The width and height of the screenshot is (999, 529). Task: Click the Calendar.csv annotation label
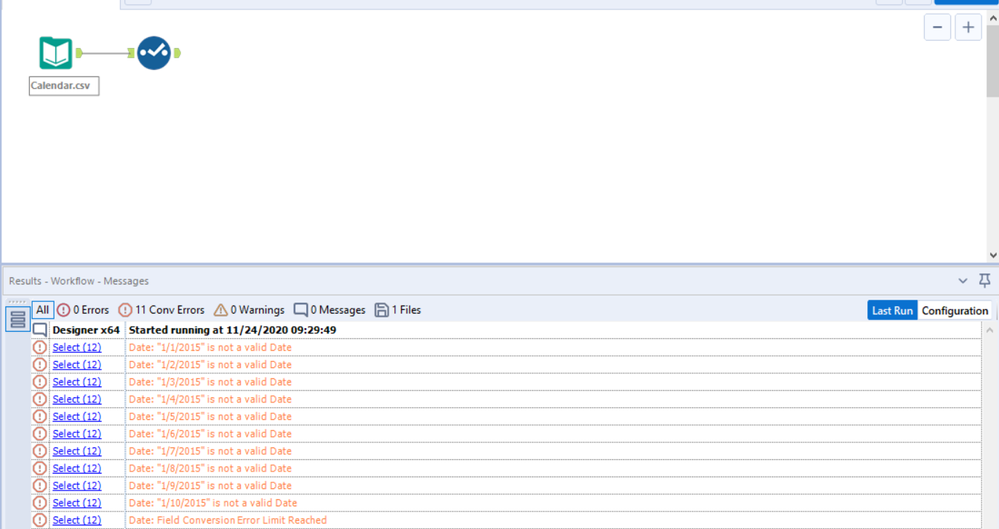[x=64, y=85]
